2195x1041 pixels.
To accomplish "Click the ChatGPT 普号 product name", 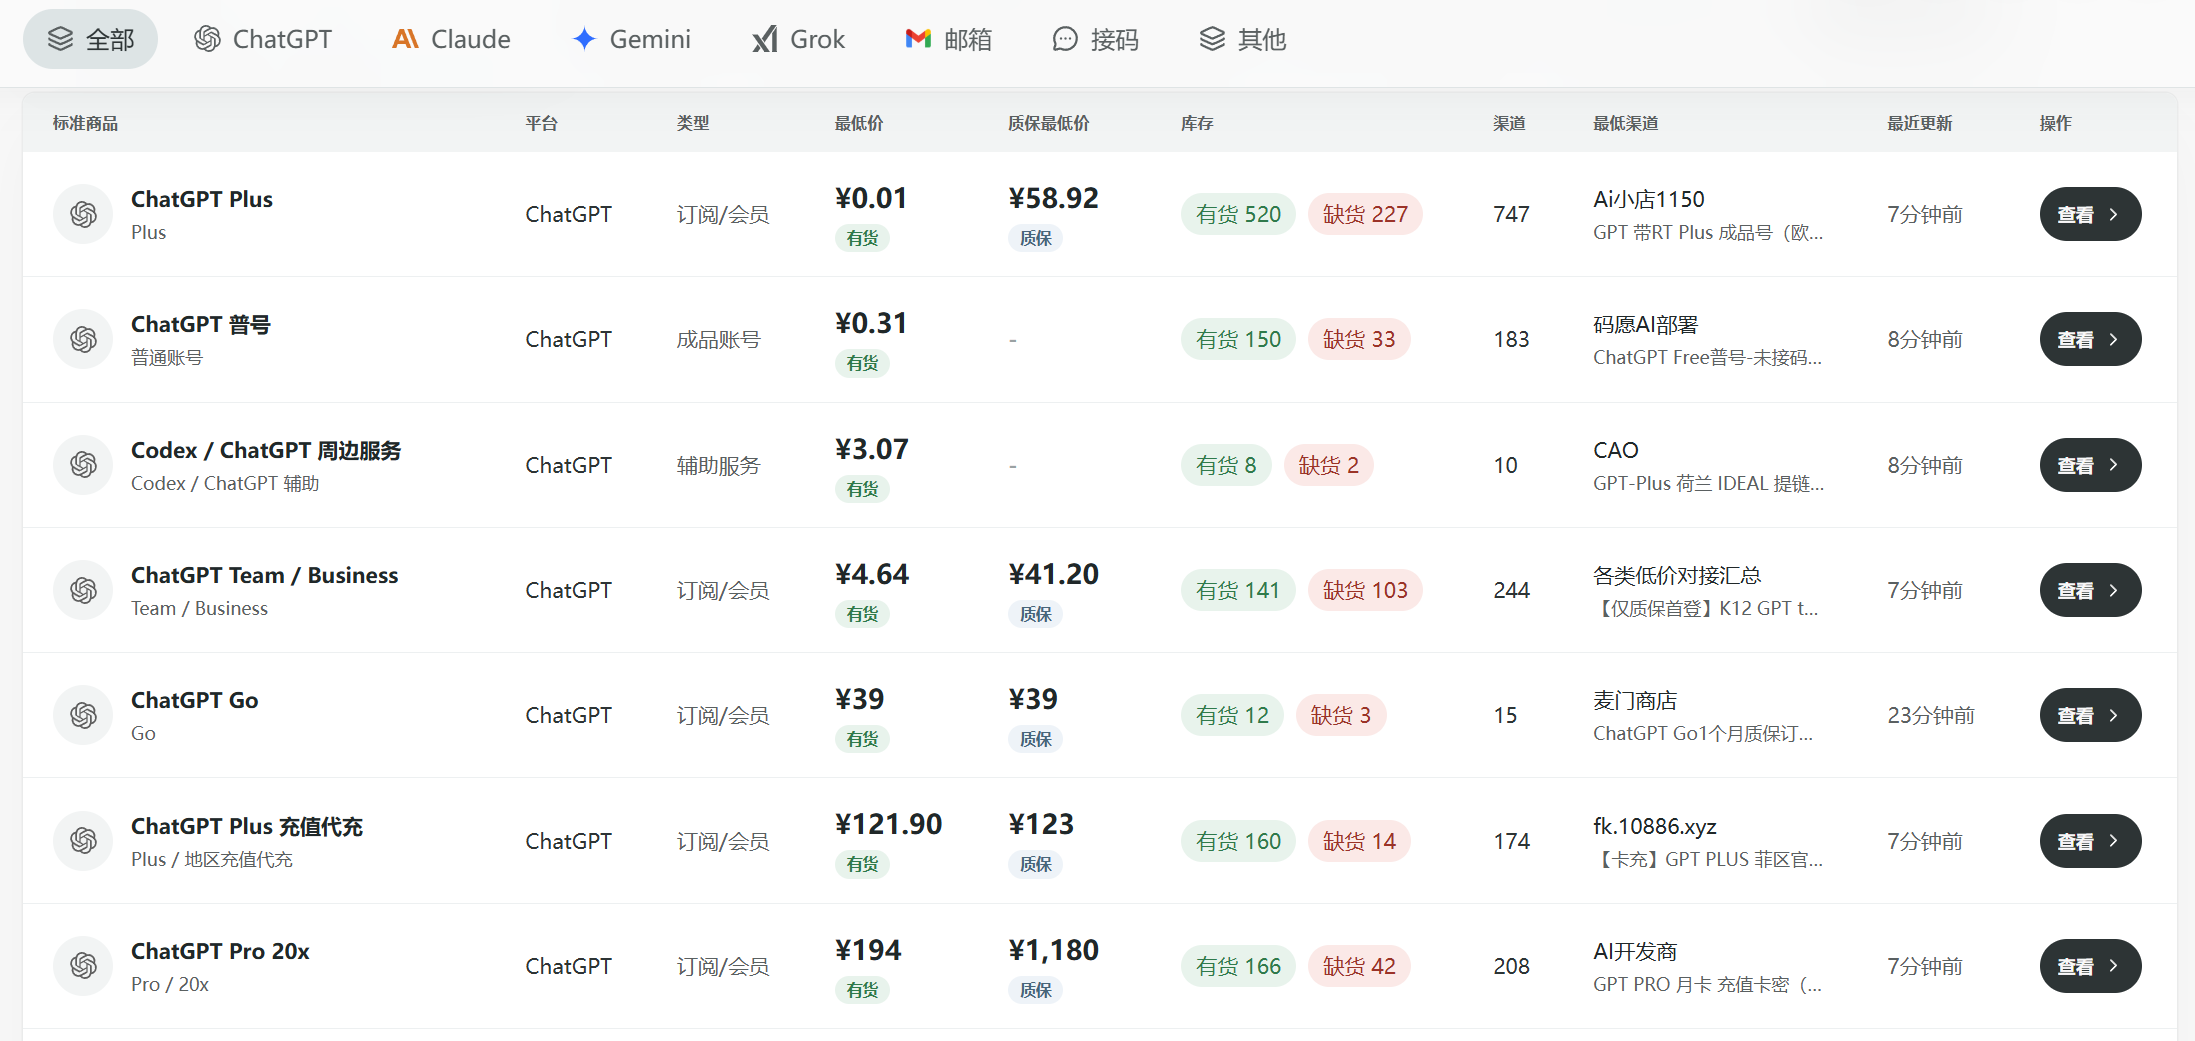I will [201, 324].
